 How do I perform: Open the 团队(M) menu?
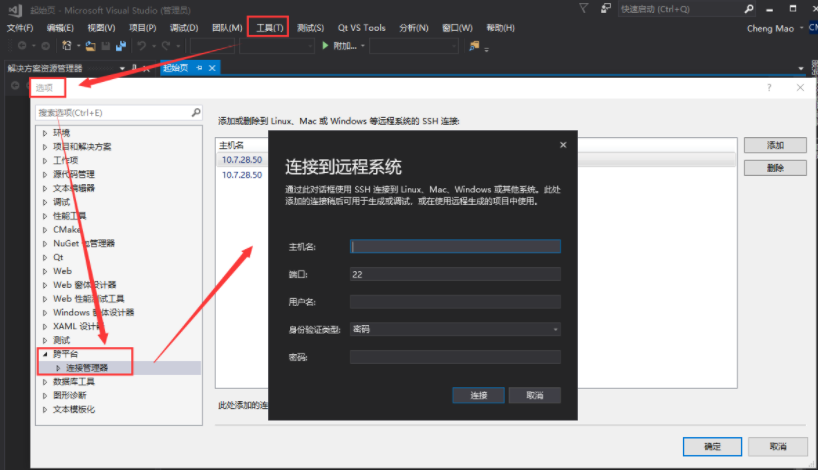pos(227,28)
